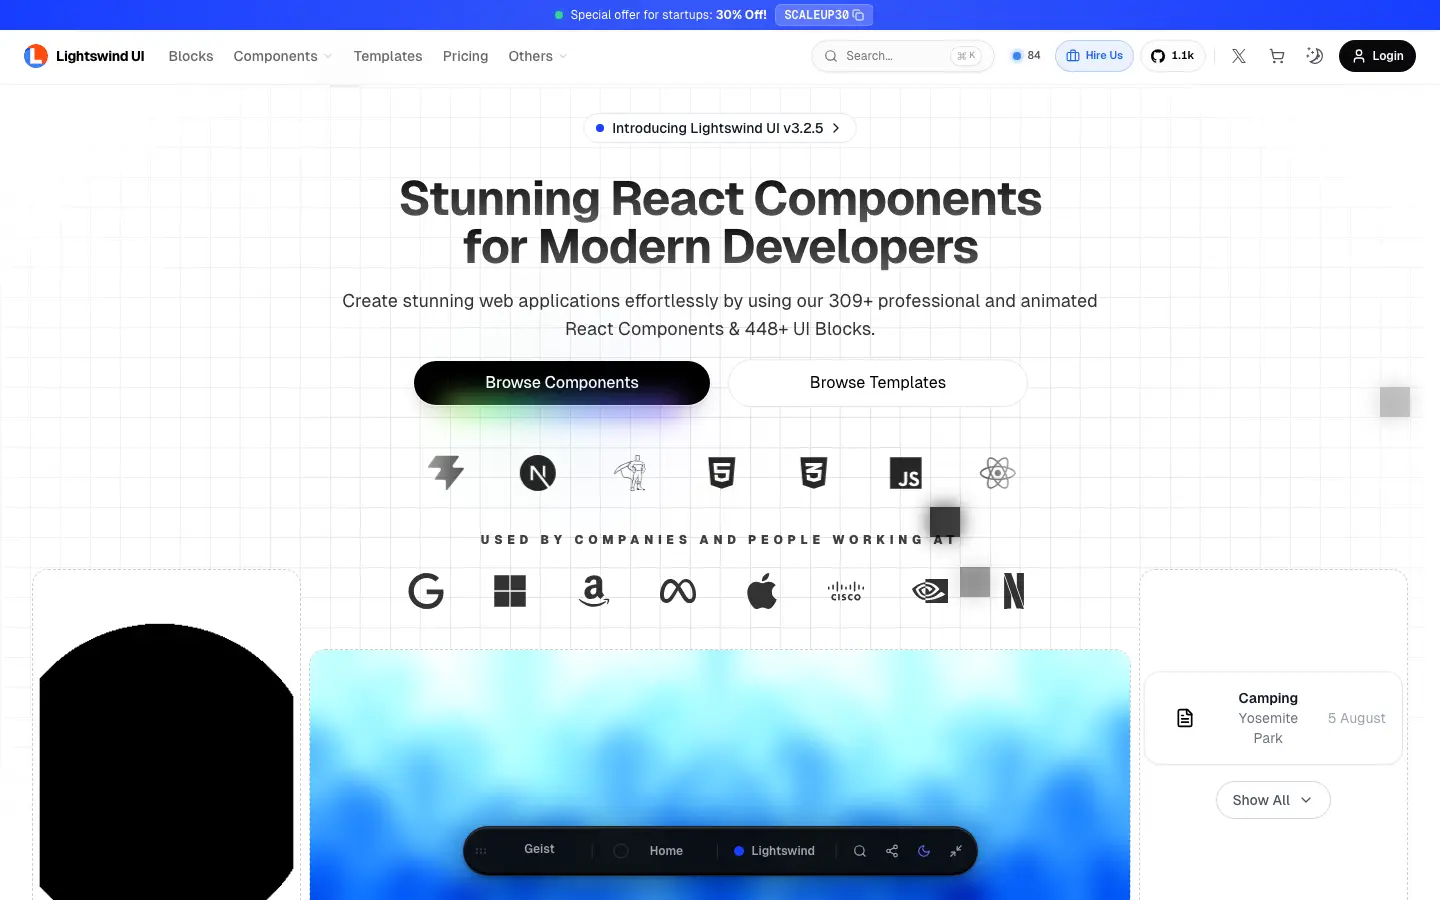Toggle the dark mode theme icon in header
The width and height of the screenshot is (1440, 900).
click(x=1315, y=56)
